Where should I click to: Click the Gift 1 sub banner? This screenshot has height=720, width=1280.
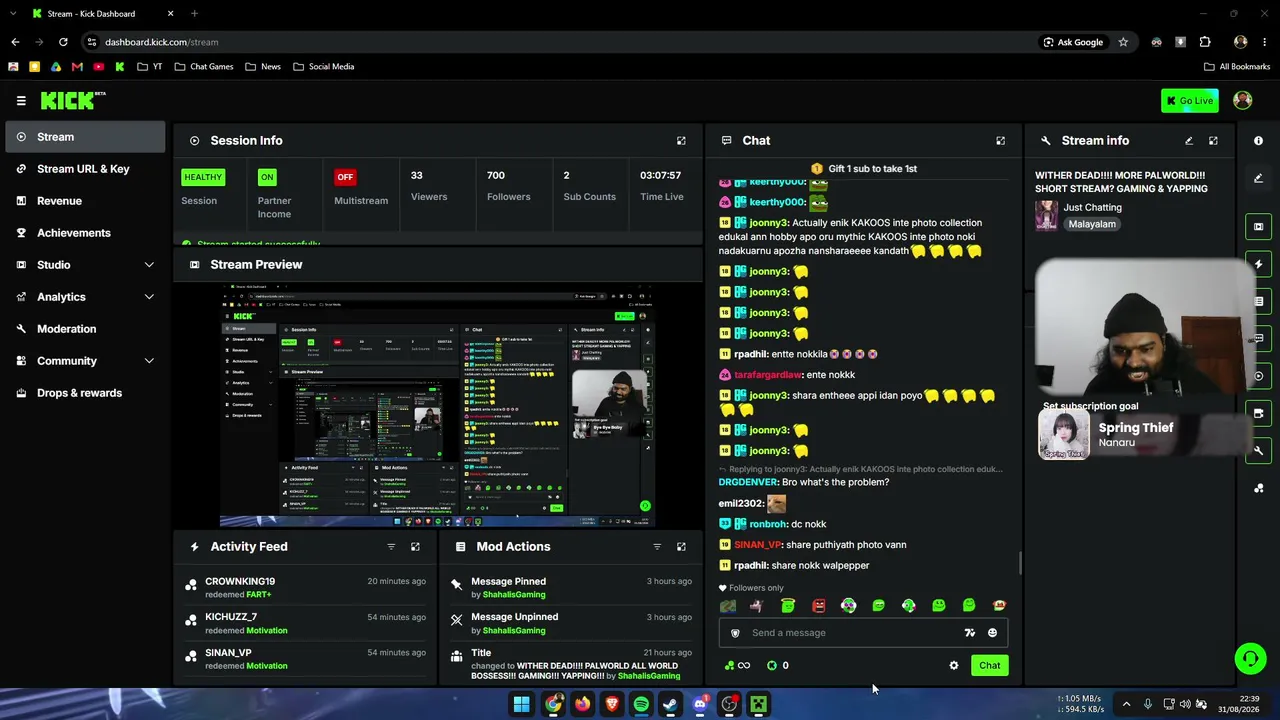[864, 169]
